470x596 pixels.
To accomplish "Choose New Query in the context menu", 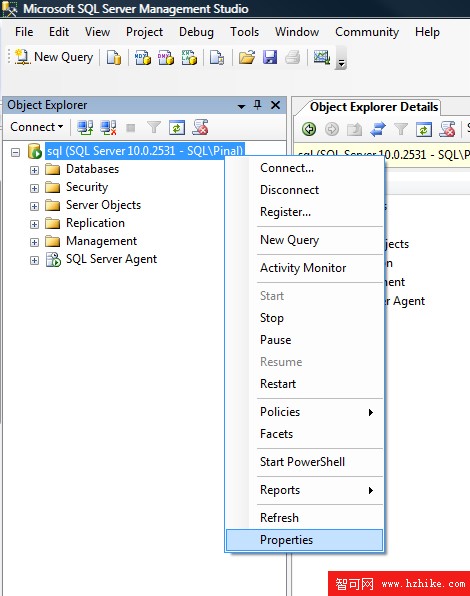I will click(x=304, y=240).
